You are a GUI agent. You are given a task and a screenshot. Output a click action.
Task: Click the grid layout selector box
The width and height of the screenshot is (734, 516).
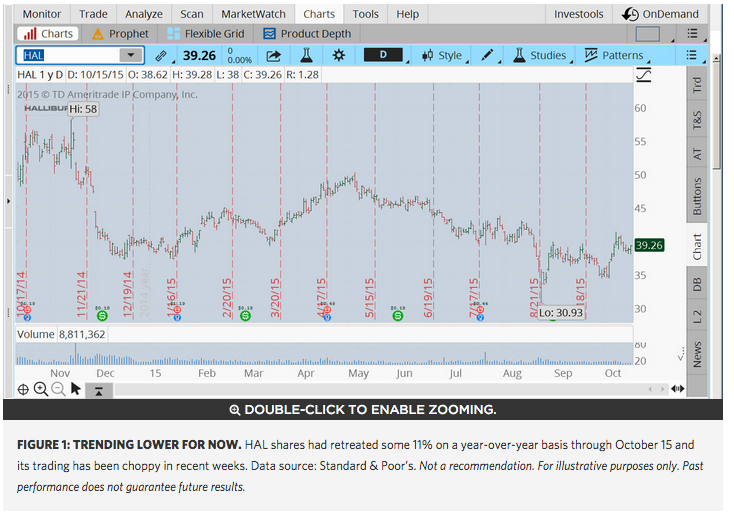point(648,34)
